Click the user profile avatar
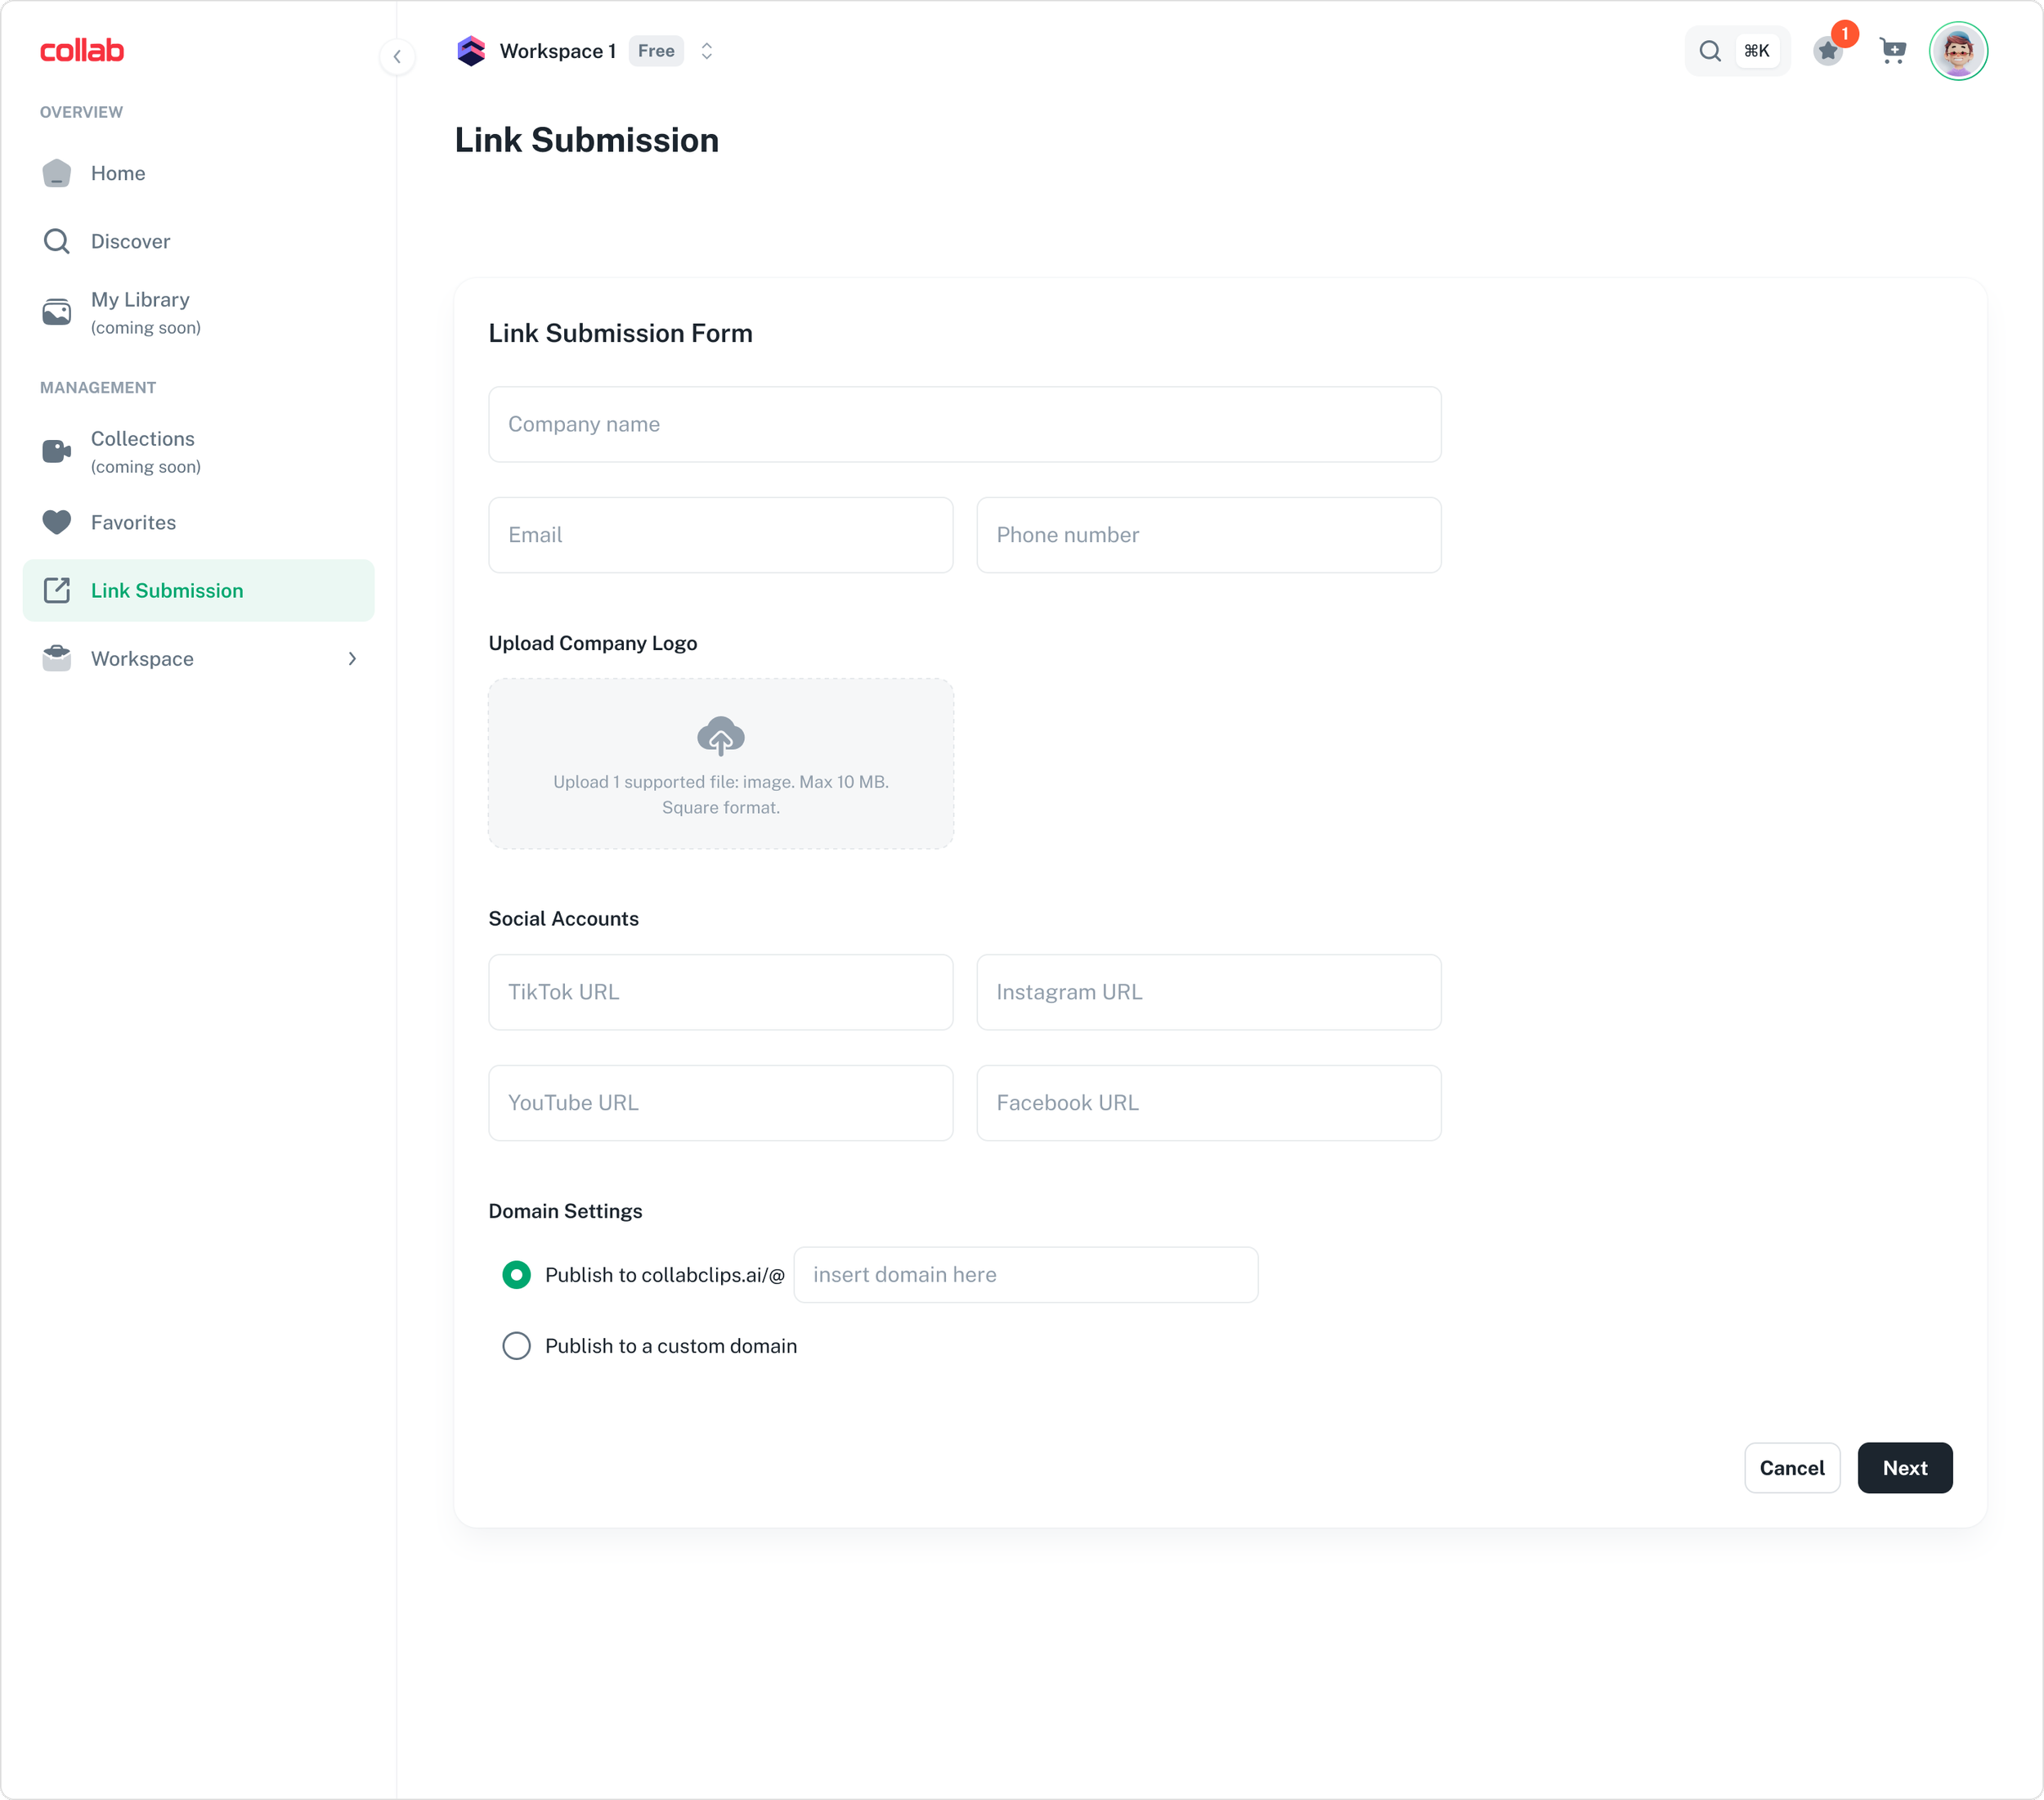Screen dimensions: 2044x1800 tap(1957, 51)
